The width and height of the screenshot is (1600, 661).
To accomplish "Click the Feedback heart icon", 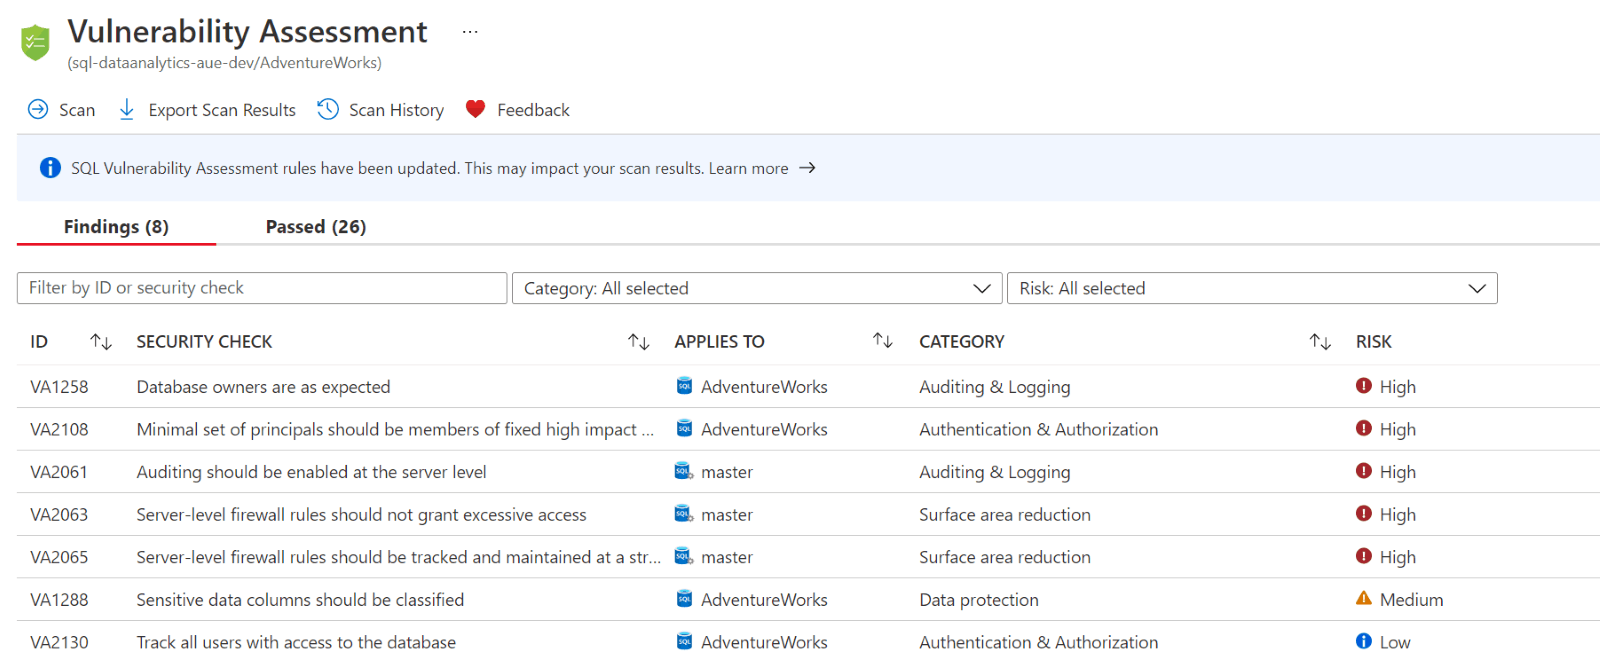I will tap(476, 109).
